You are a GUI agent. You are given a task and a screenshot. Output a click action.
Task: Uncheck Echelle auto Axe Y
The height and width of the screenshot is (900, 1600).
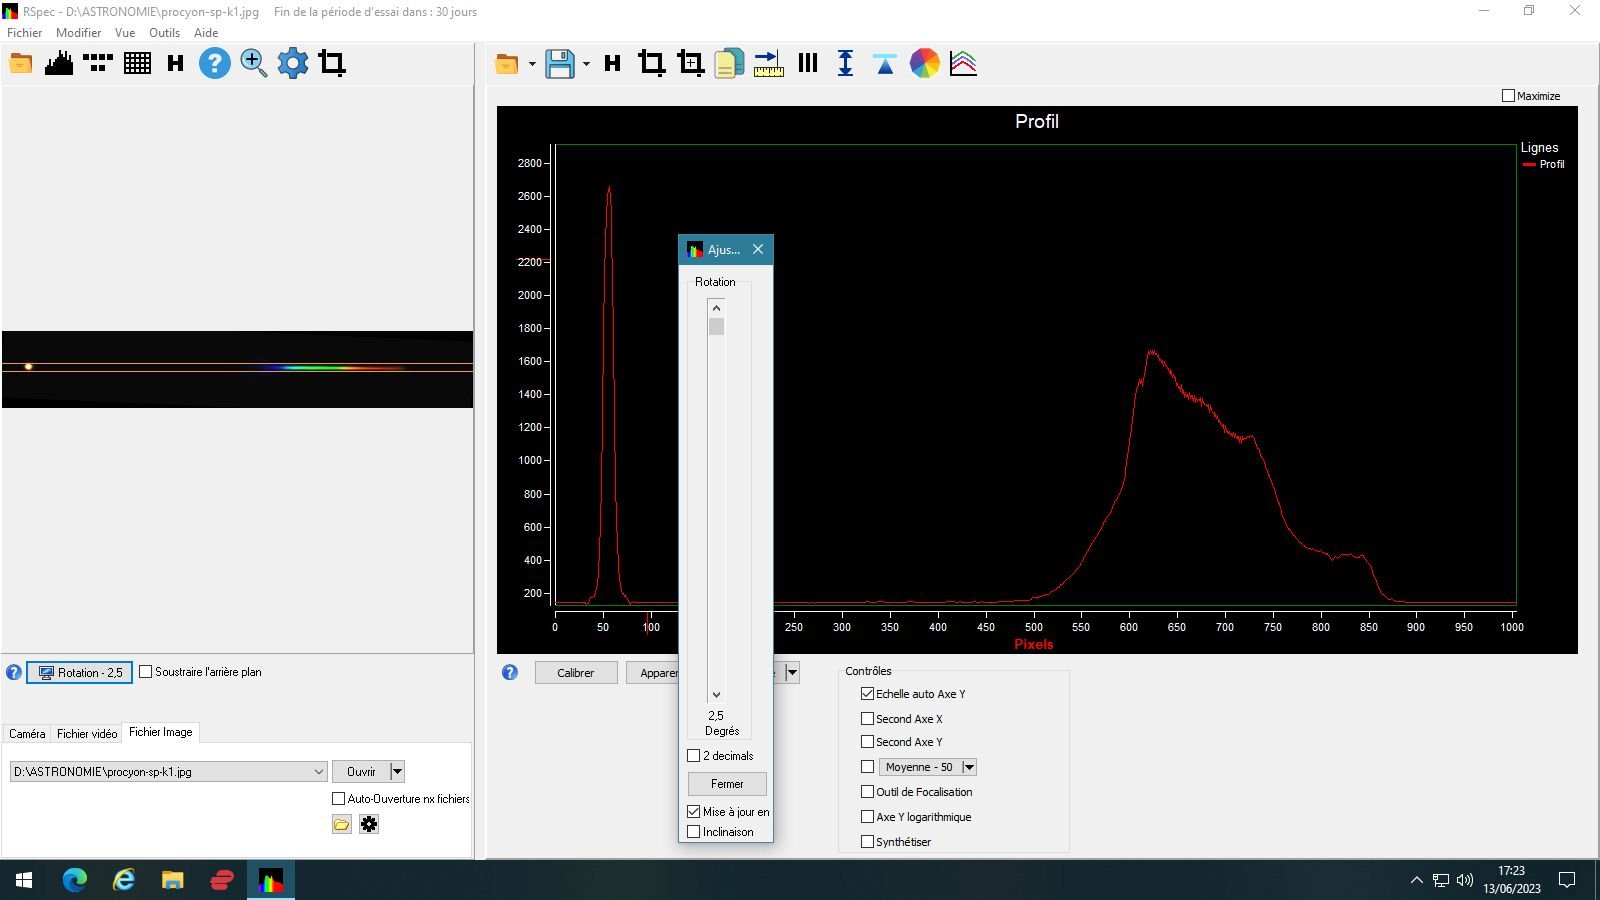pos(867,694)
